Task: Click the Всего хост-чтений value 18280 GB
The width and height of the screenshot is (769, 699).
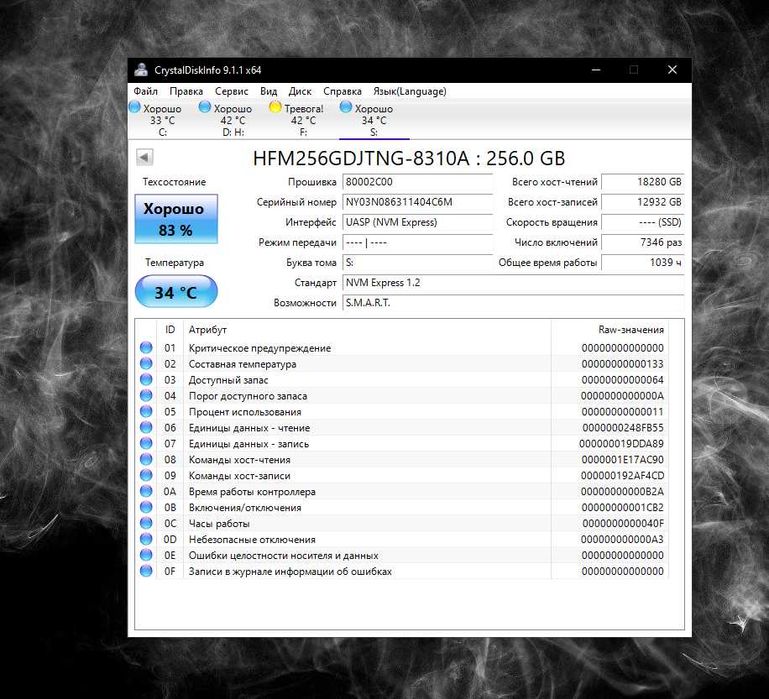Action: point(642,182)
